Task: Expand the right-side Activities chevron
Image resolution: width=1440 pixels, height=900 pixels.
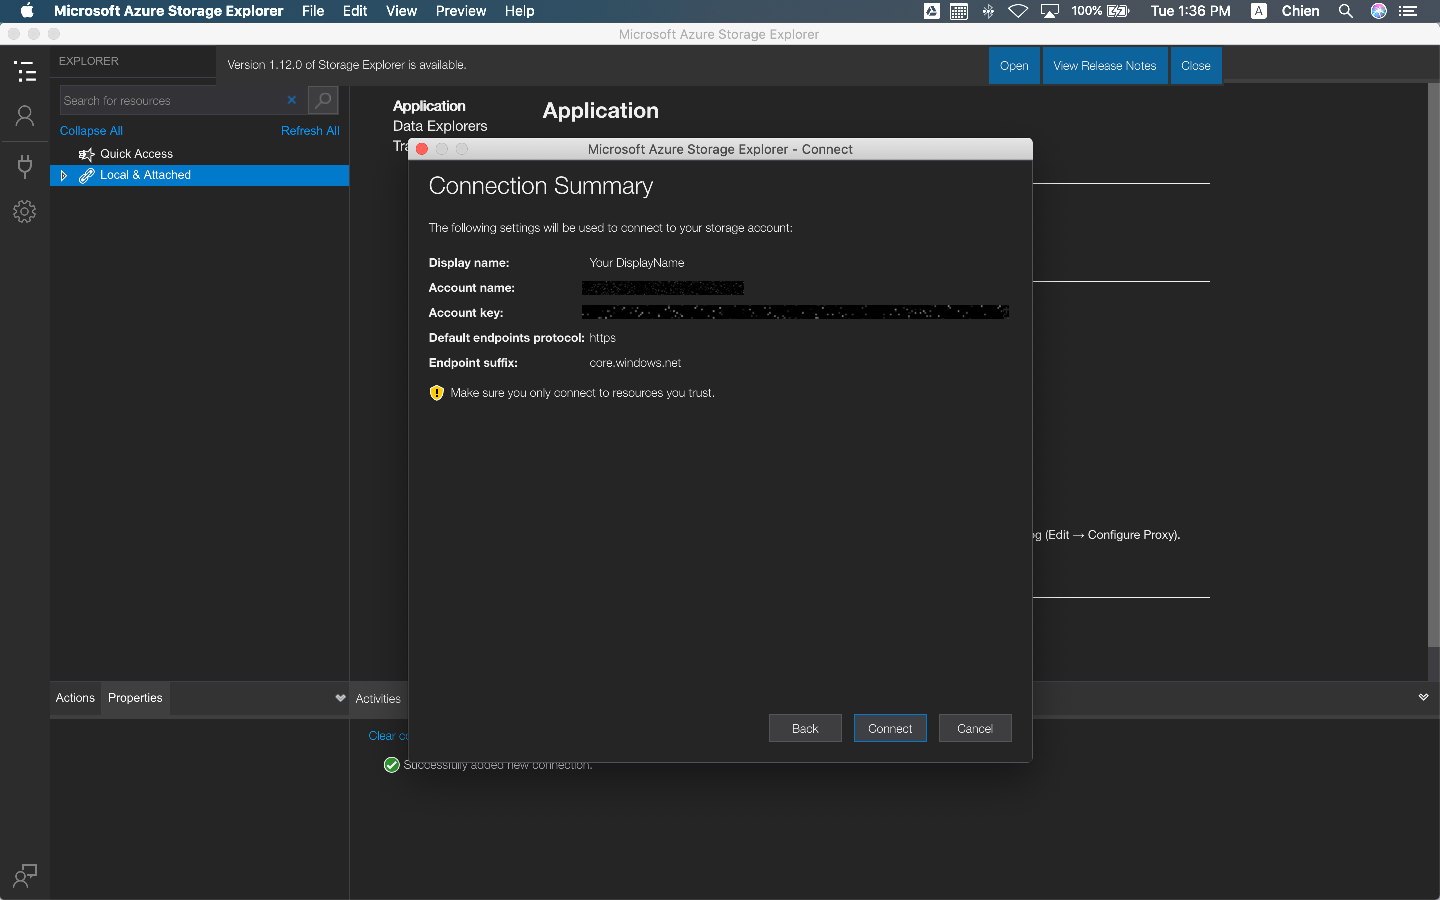Action: pos(1423,698)
